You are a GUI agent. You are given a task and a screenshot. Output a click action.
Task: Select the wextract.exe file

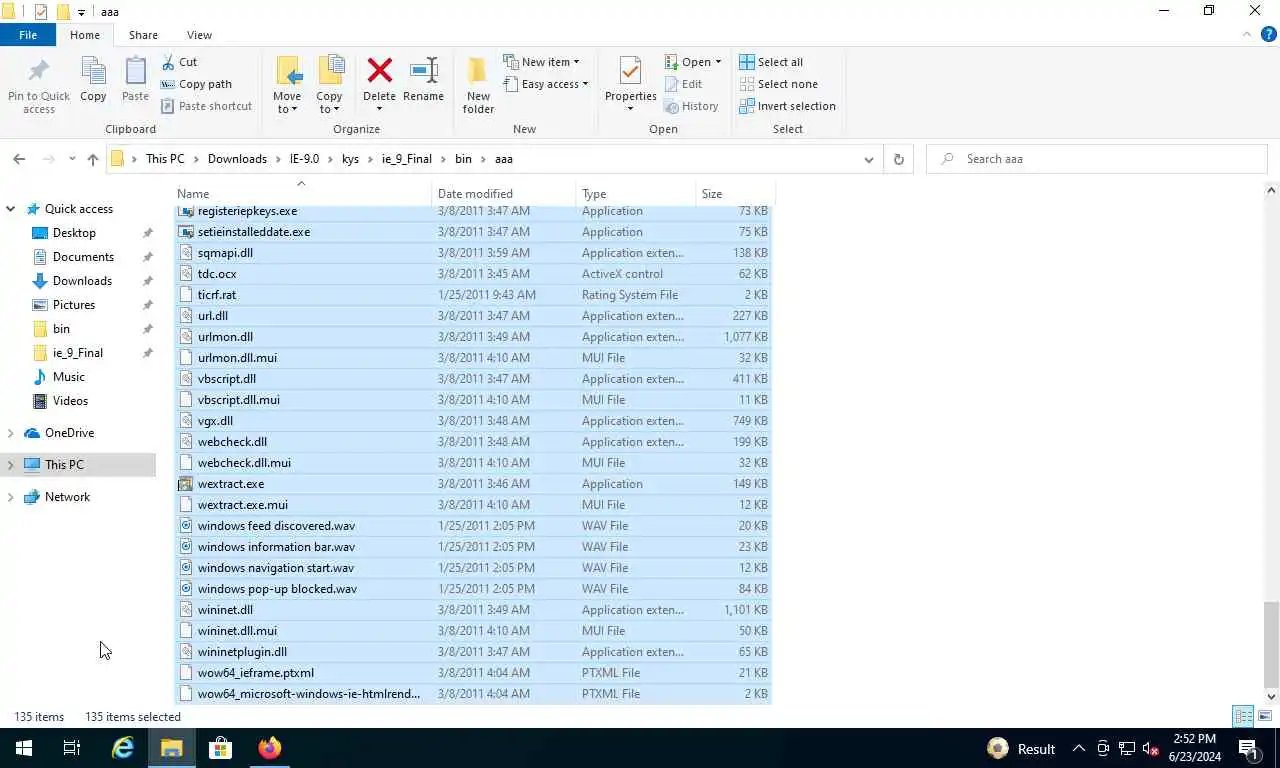coord(473,484)
